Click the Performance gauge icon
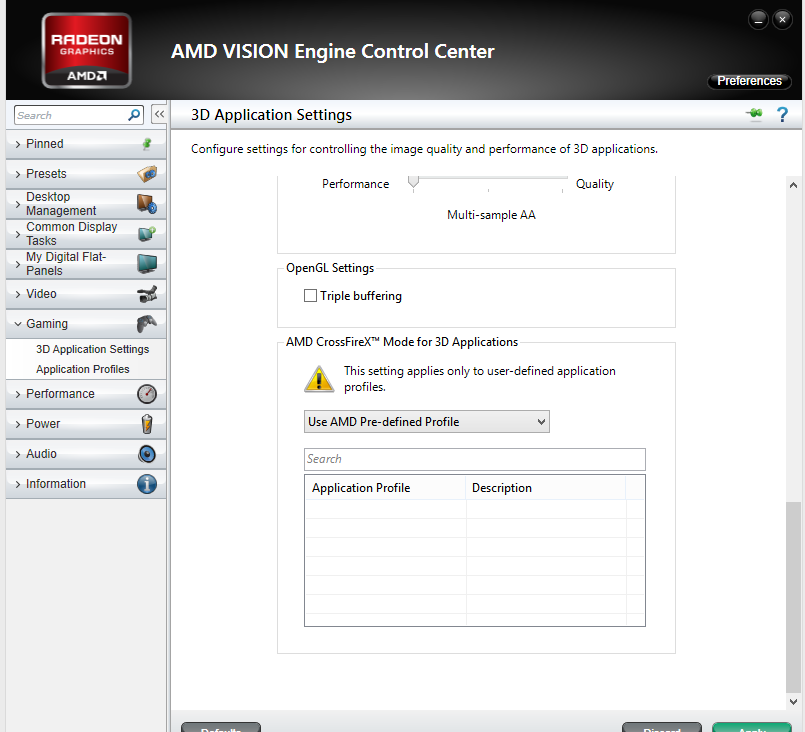This screenshot has width=805, height=732. pyautogui.click(x=147, y=394)
